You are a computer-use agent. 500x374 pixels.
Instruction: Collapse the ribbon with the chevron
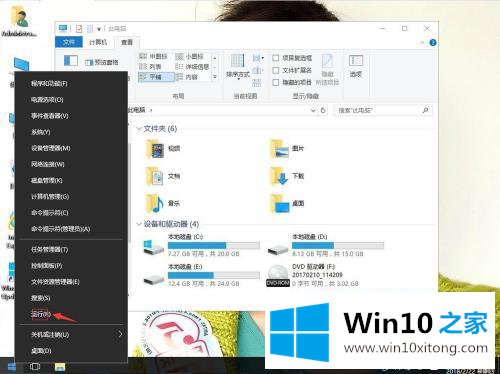point(422,43)
